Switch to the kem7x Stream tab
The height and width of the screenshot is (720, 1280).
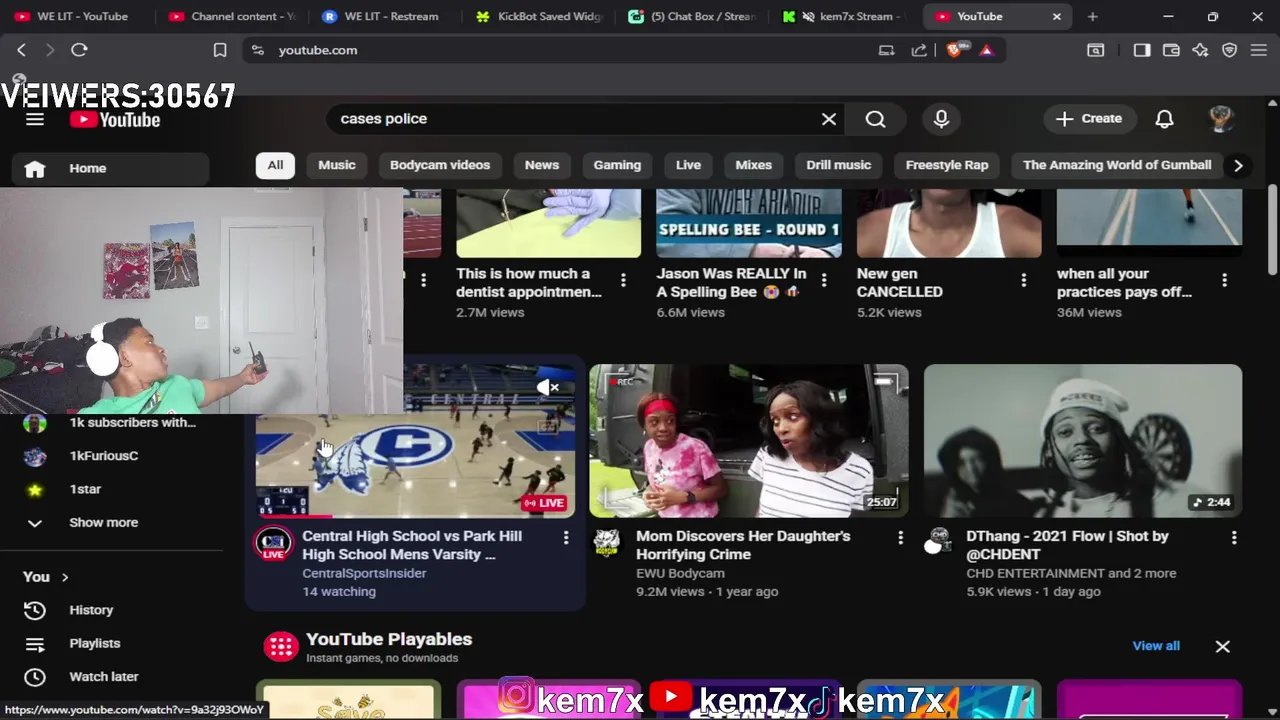pyautogui.click(x=846, y=16)
